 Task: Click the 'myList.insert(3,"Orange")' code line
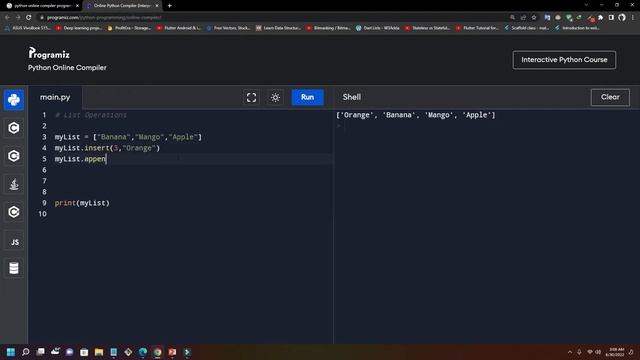coord(107,148)
